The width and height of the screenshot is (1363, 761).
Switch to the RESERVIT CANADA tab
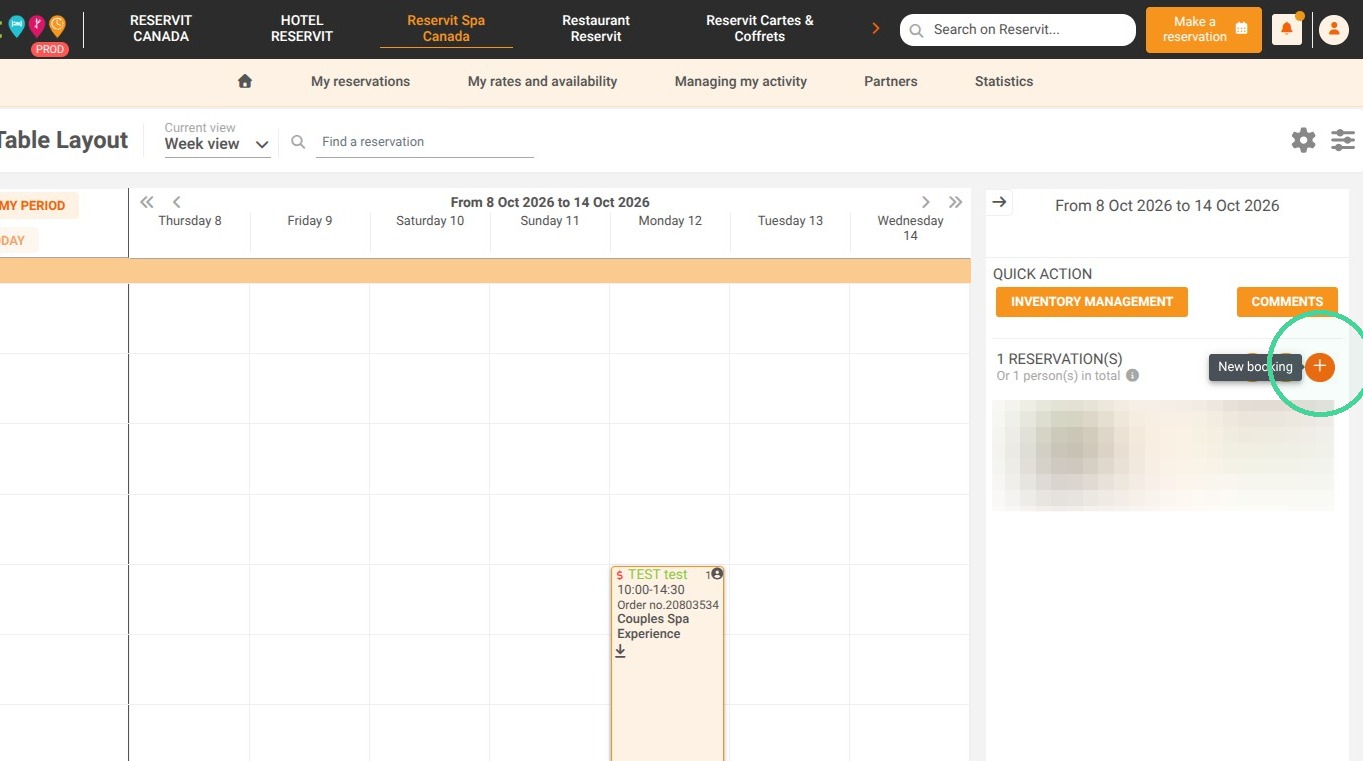point(161,28)
